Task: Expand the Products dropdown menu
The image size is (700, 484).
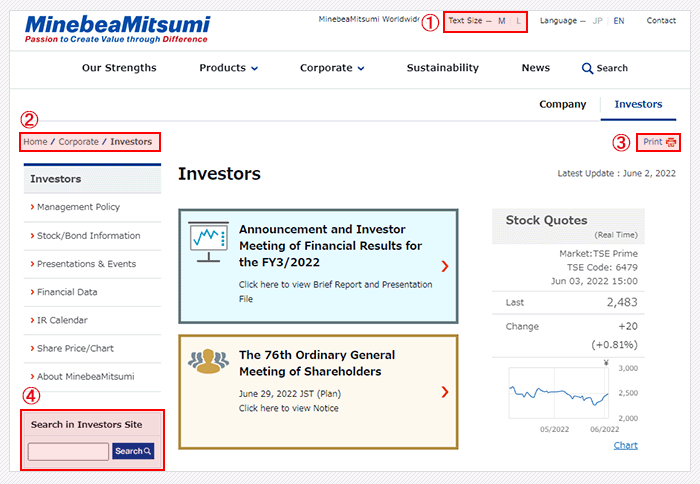Action: click(228, 68)
